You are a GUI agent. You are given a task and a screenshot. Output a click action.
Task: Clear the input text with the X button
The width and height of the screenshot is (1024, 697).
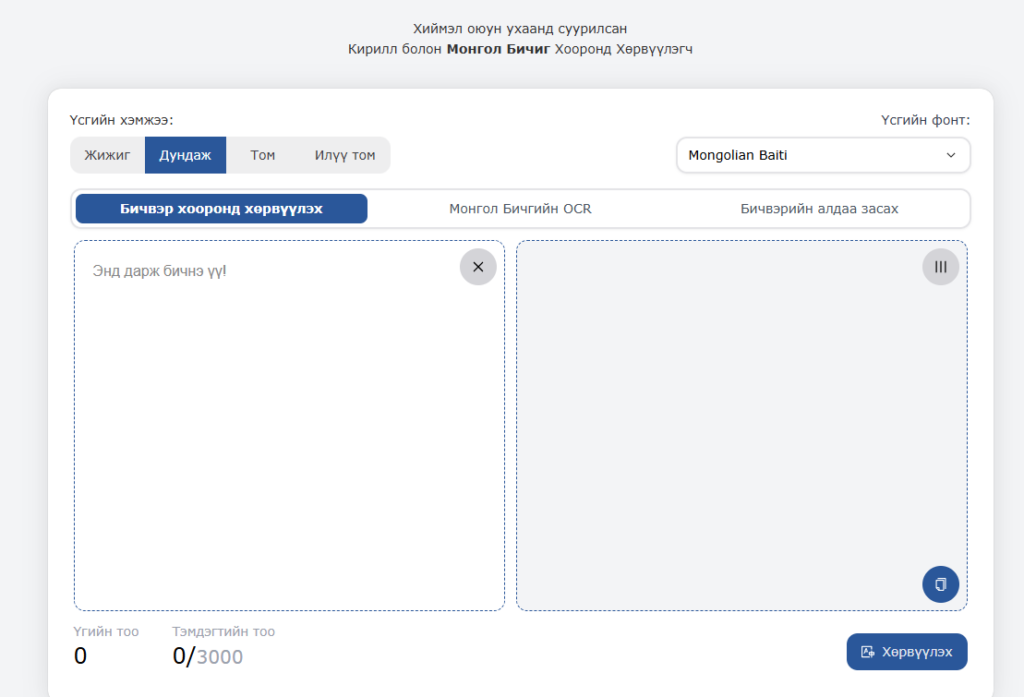point(478,267)
